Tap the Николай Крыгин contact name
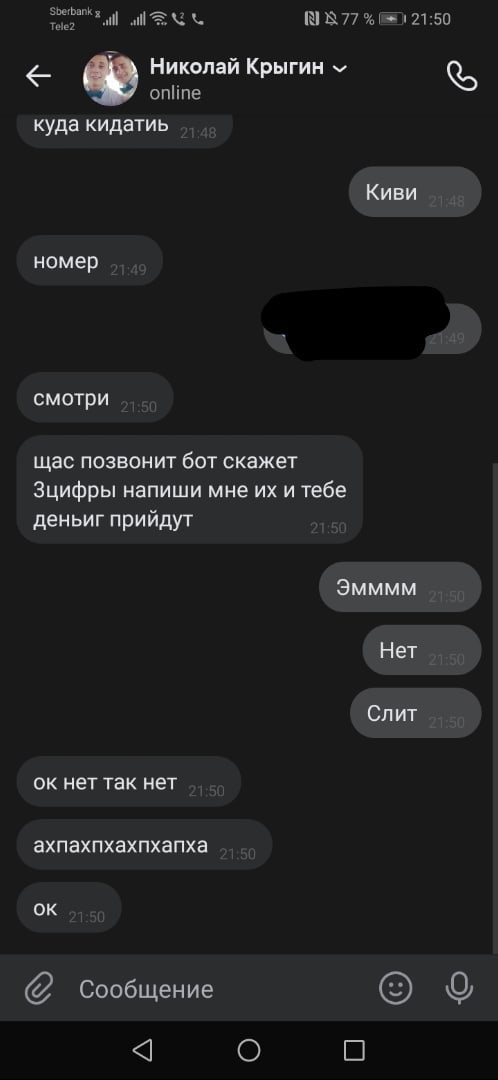The image size is (498, 1080). click(x=238, y=68)
